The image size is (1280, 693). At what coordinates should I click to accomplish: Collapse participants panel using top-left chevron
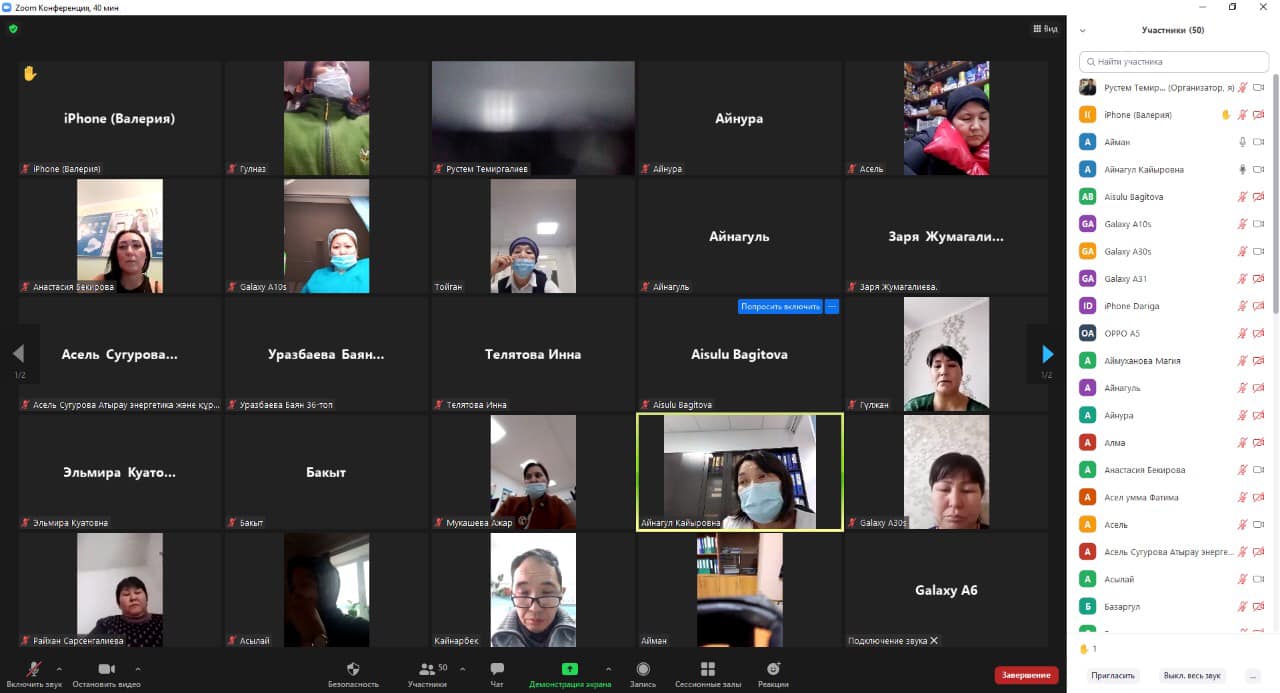pos(1083,31)
